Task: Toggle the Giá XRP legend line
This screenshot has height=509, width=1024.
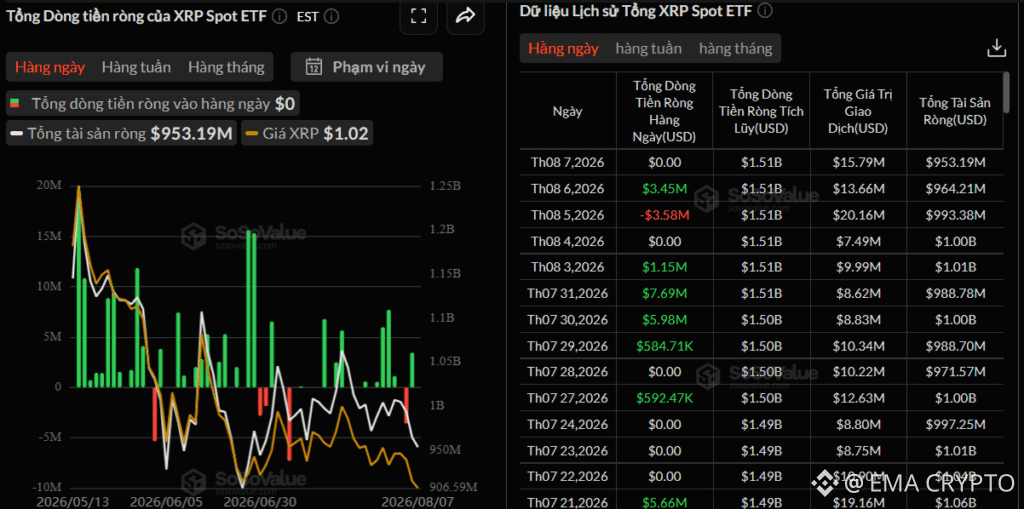Action: [307, 134]
